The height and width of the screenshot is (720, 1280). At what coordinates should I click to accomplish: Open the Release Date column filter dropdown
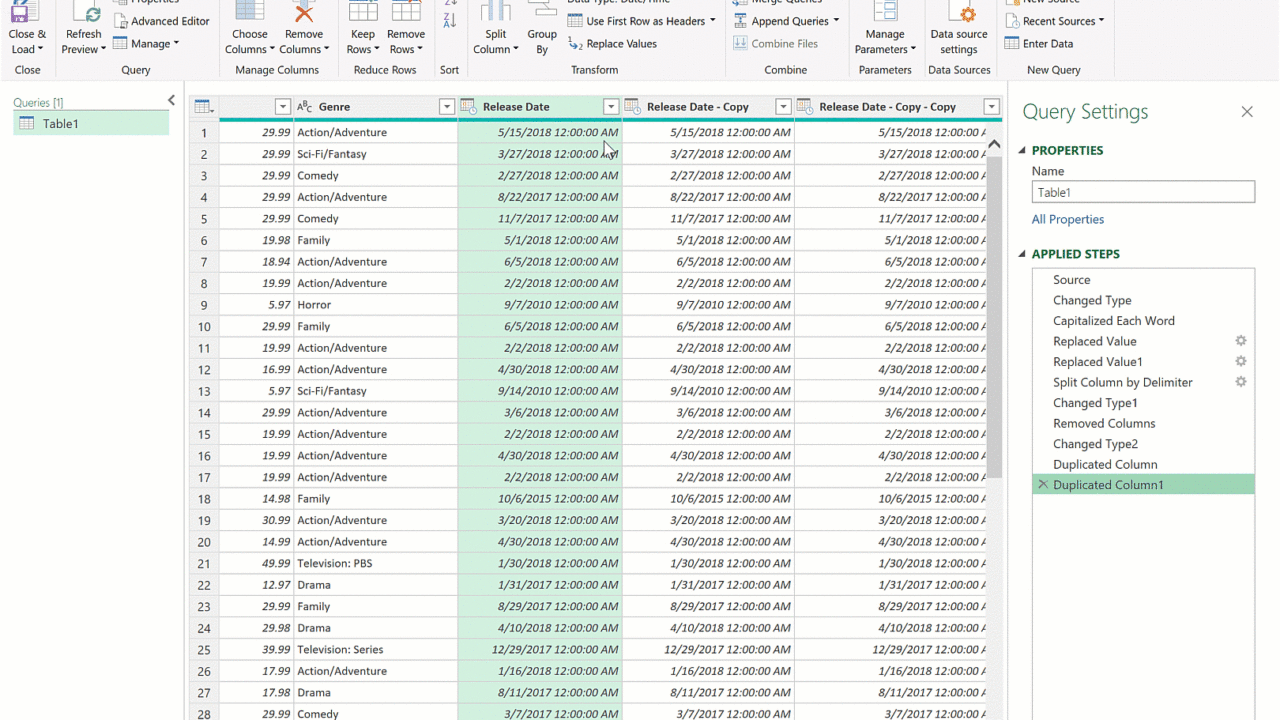click(x=610, y=107)
